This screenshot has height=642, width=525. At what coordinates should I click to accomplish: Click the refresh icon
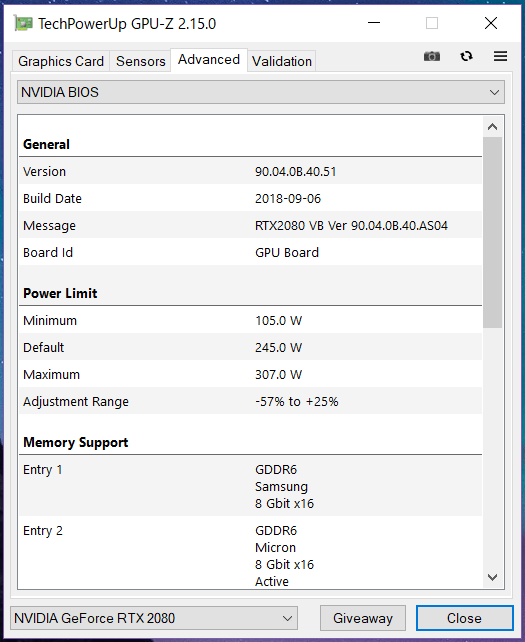click(466, 56)
